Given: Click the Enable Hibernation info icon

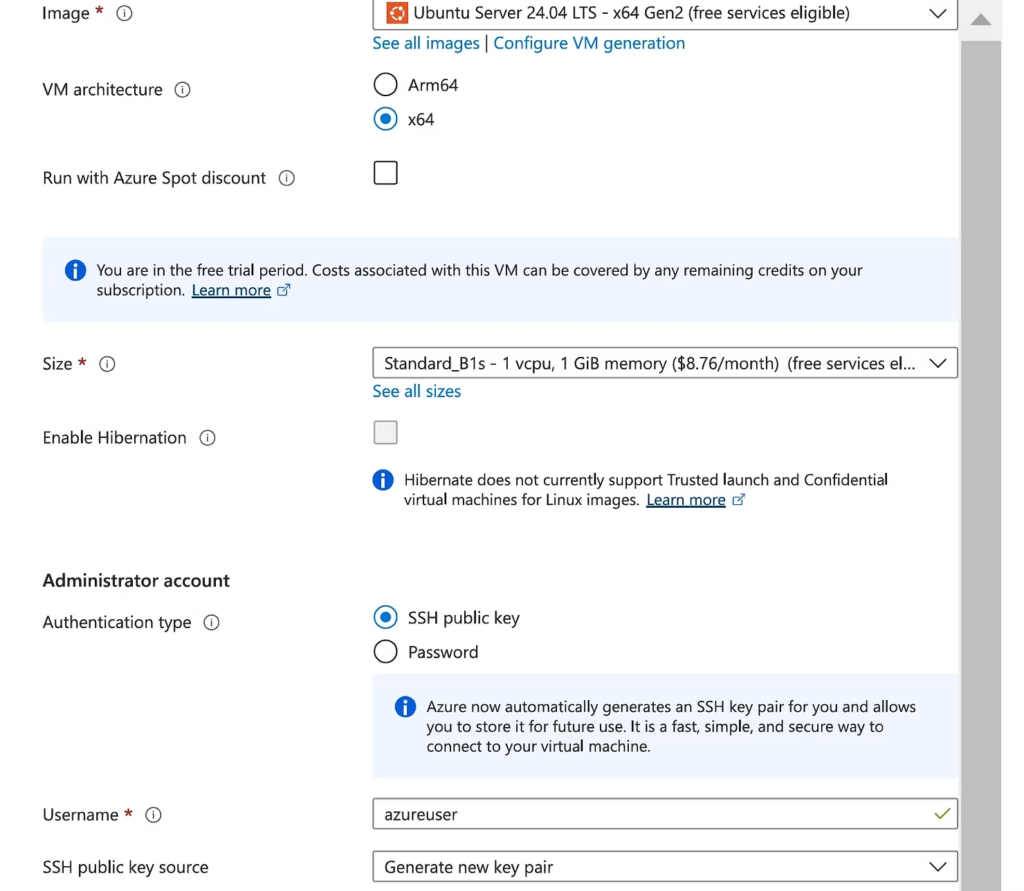Looking at the screenshot, I should click(x=207, y=438).
